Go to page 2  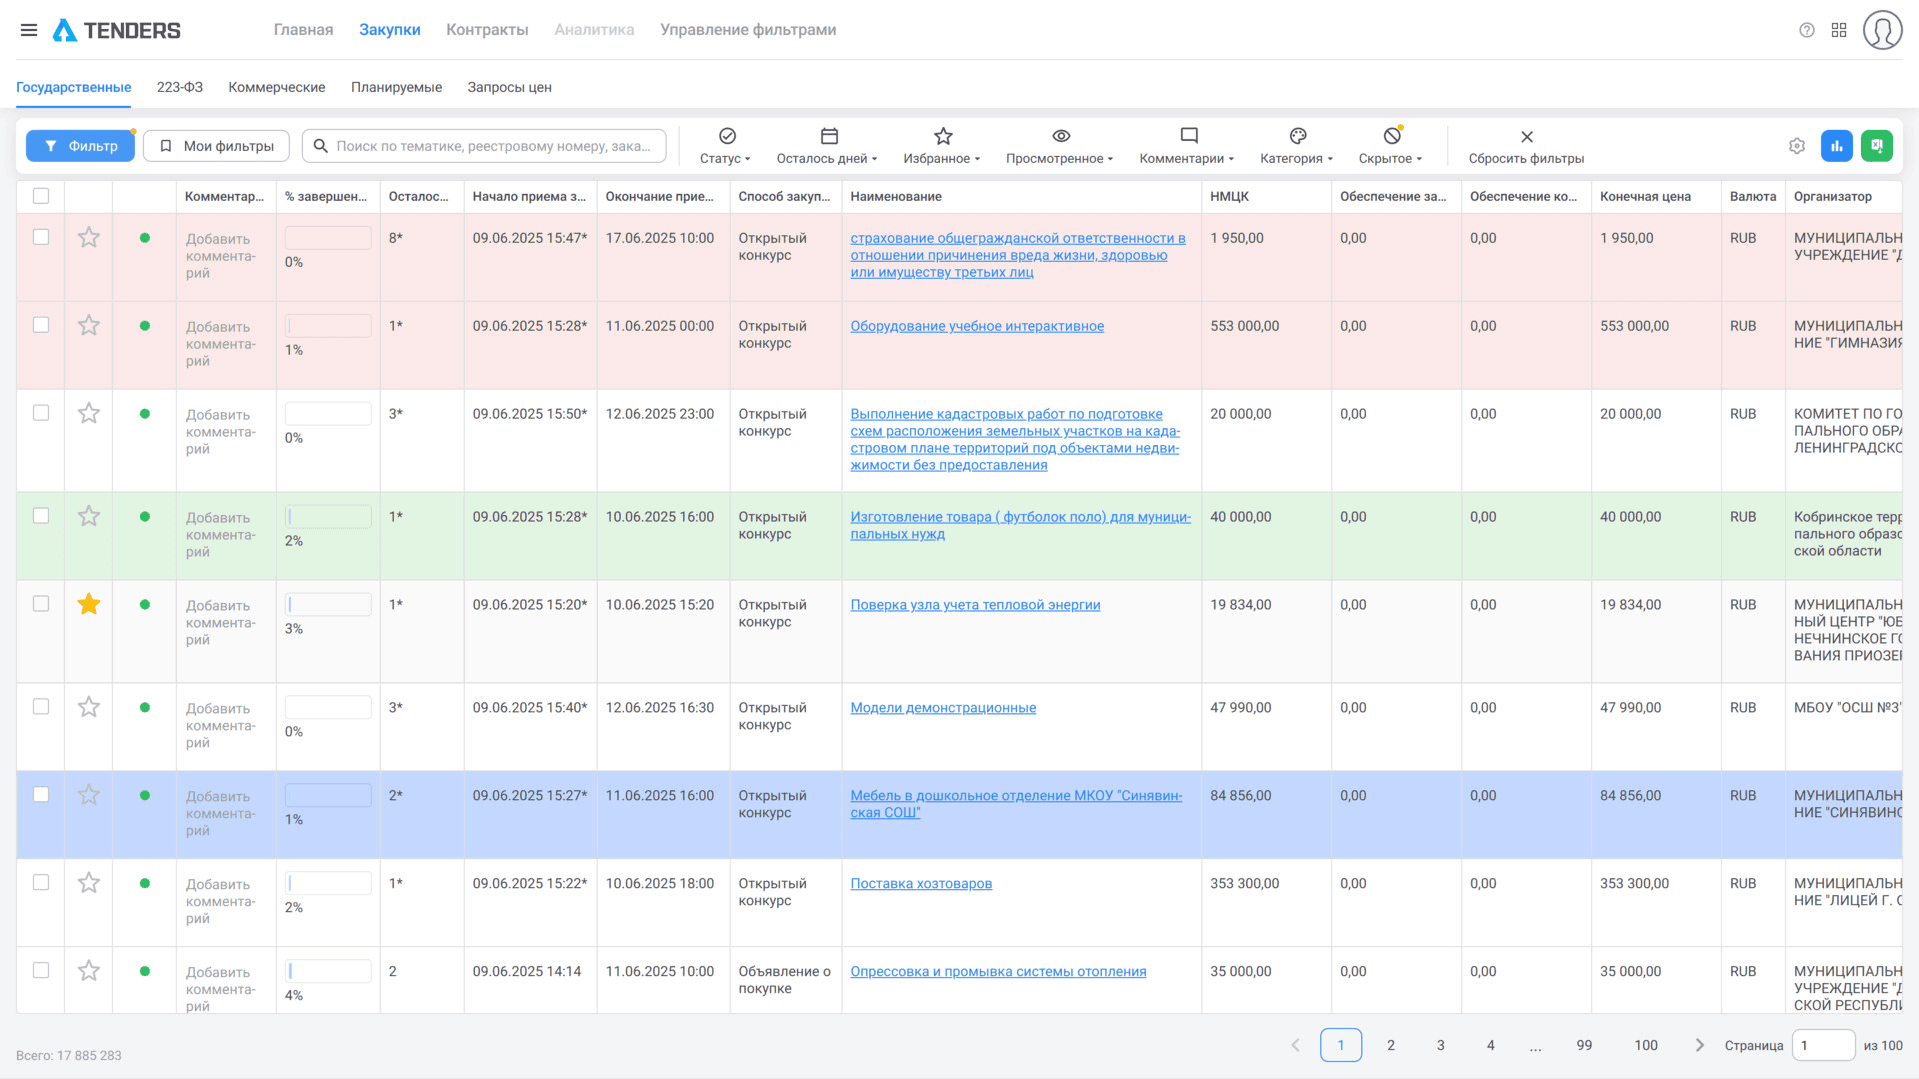coord(1390,1045)
